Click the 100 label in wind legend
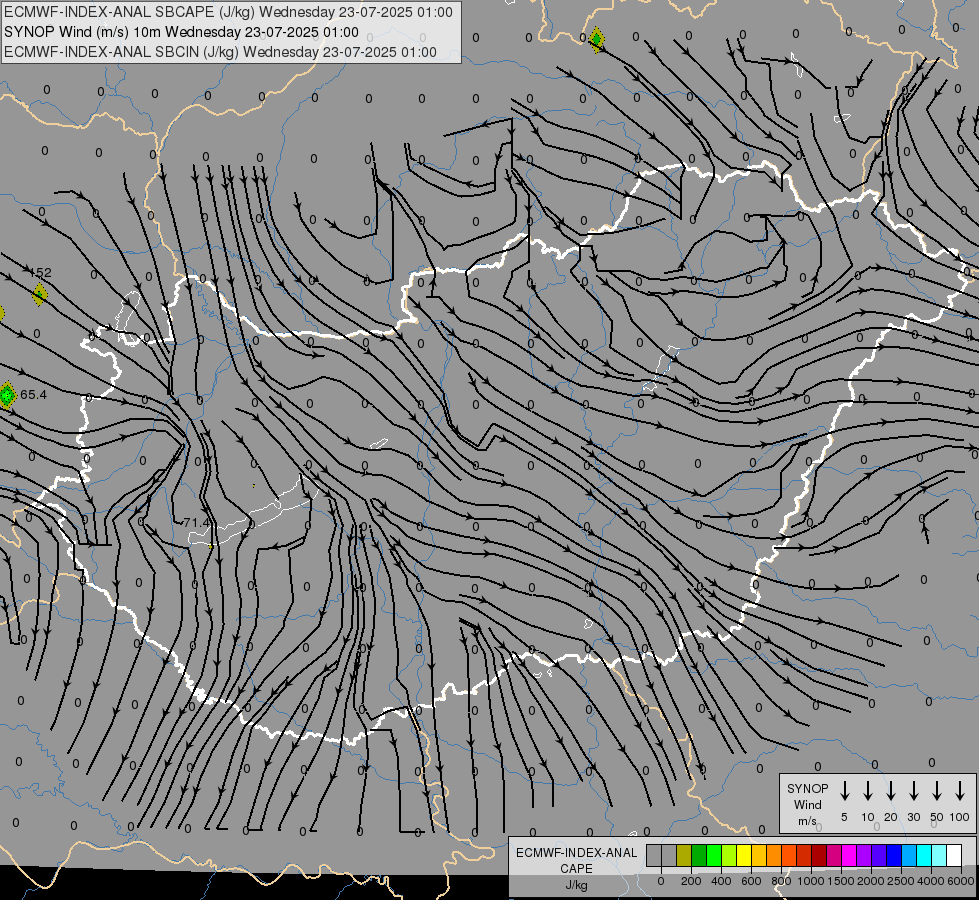Image resolution: width=979 pixels, height=900 pixels. click(x=960, y=817)
